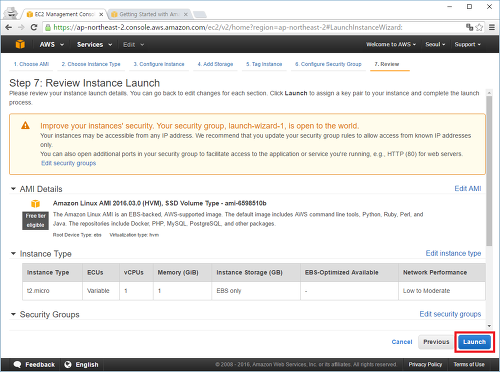
Task: Close the EC2 Management Console tab
Action: (101, 14)
